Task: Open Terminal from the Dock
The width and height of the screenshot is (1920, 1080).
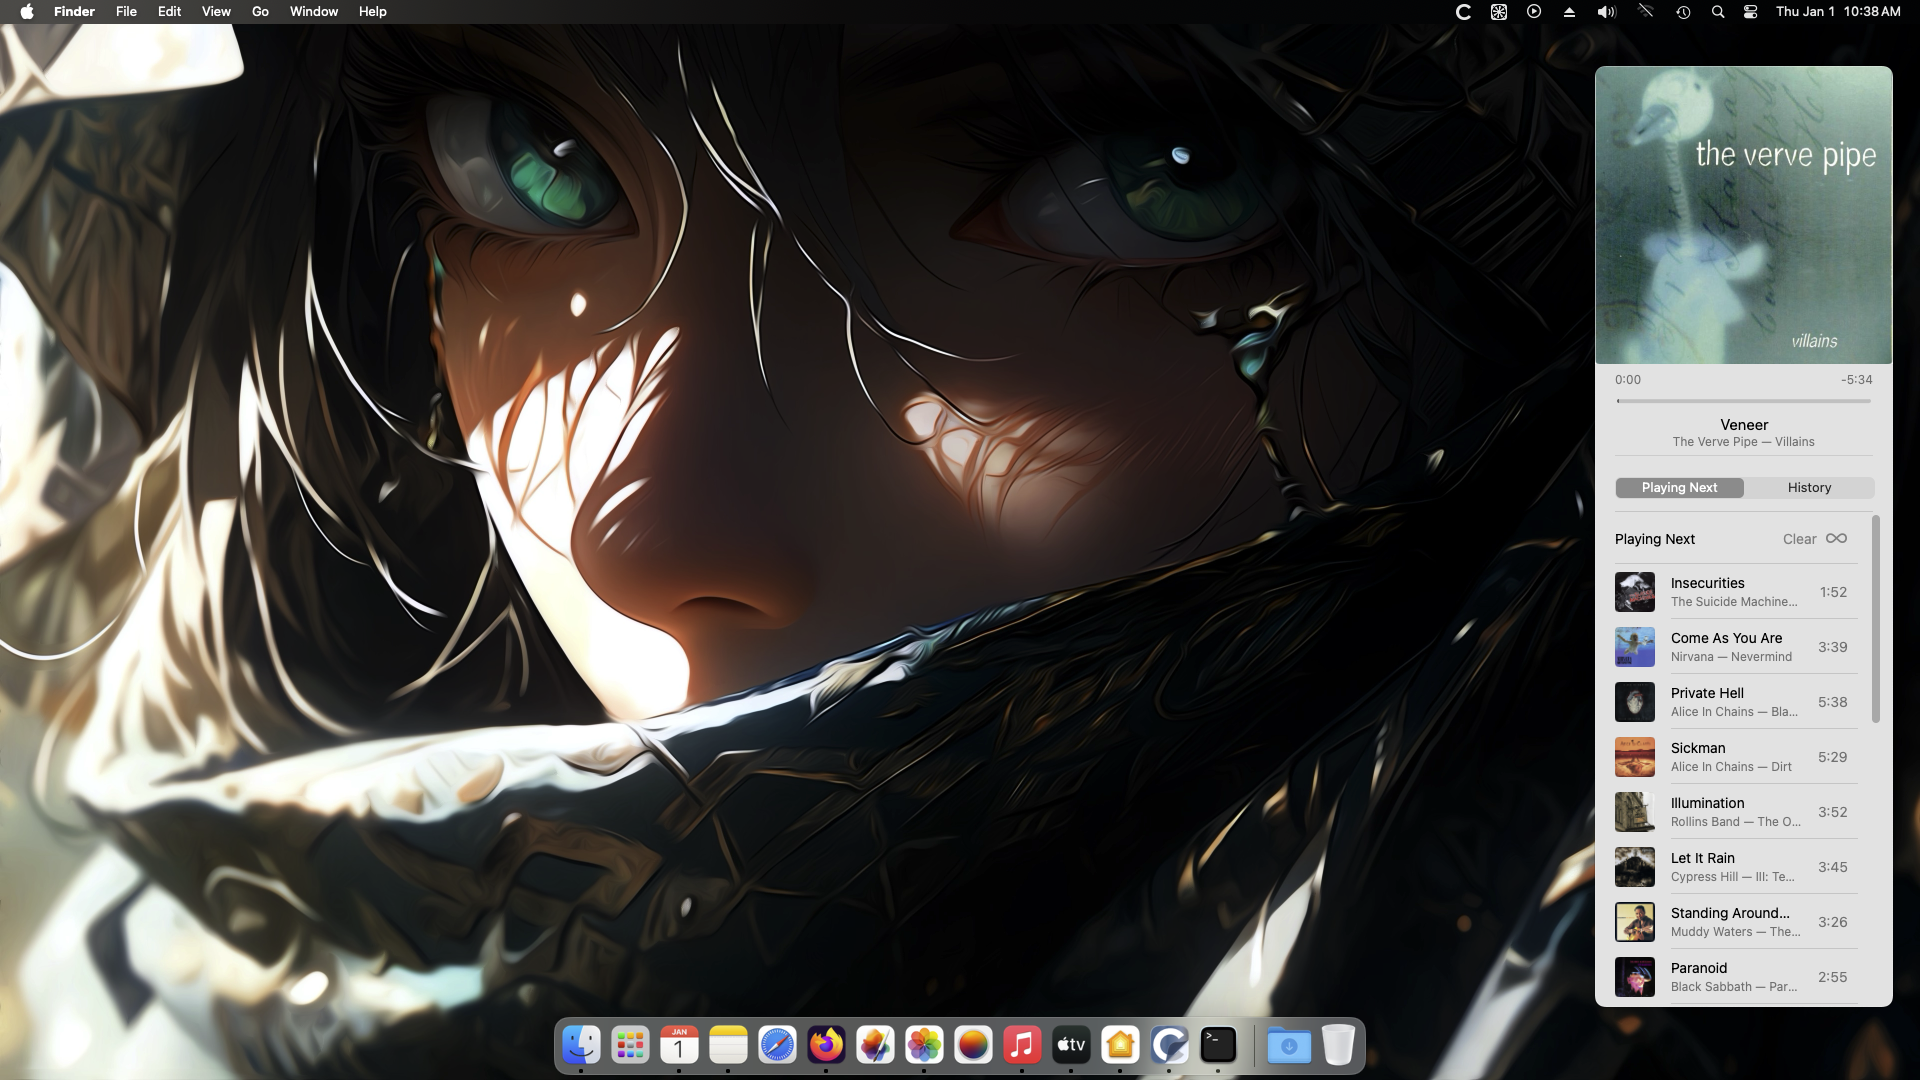Action: pos(1218,1045)
